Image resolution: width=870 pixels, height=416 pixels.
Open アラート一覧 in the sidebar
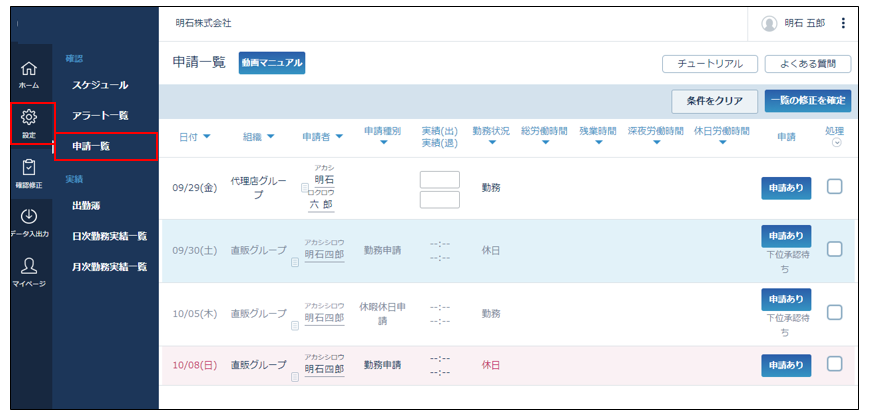[x=100, y=115]
